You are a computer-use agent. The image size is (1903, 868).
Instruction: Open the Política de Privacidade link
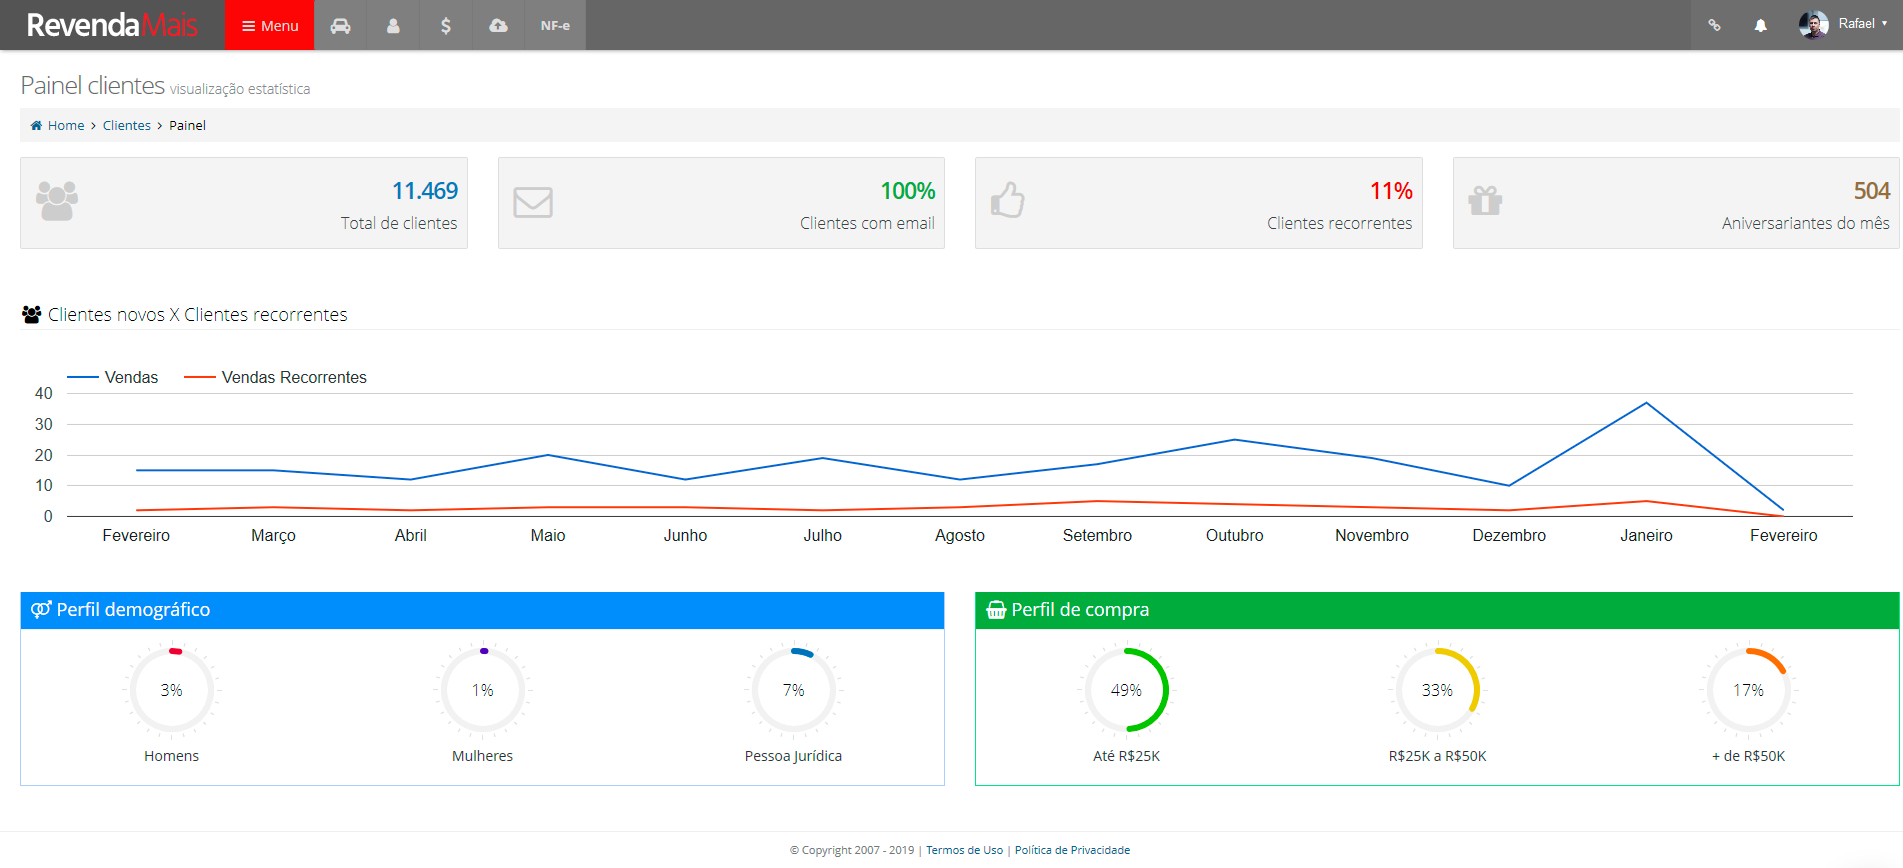[x=1072, y=851]
